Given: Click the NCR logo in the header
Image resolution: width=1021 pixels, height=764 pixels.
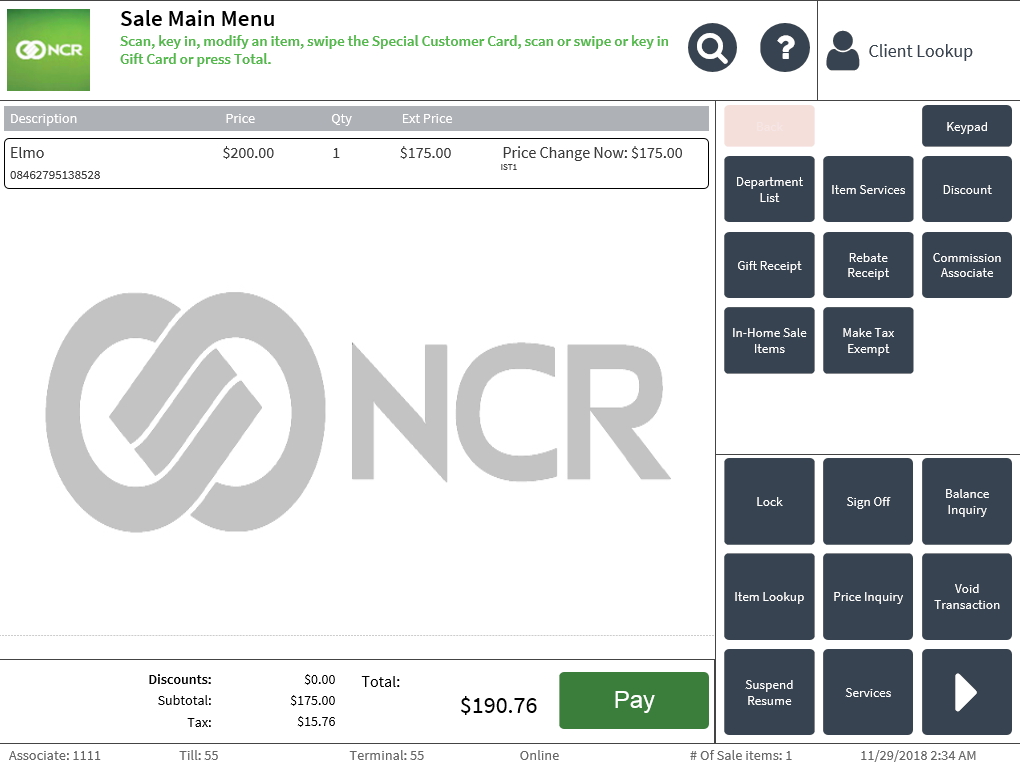Looking at the screenshot, I should [x=48, y=50].
